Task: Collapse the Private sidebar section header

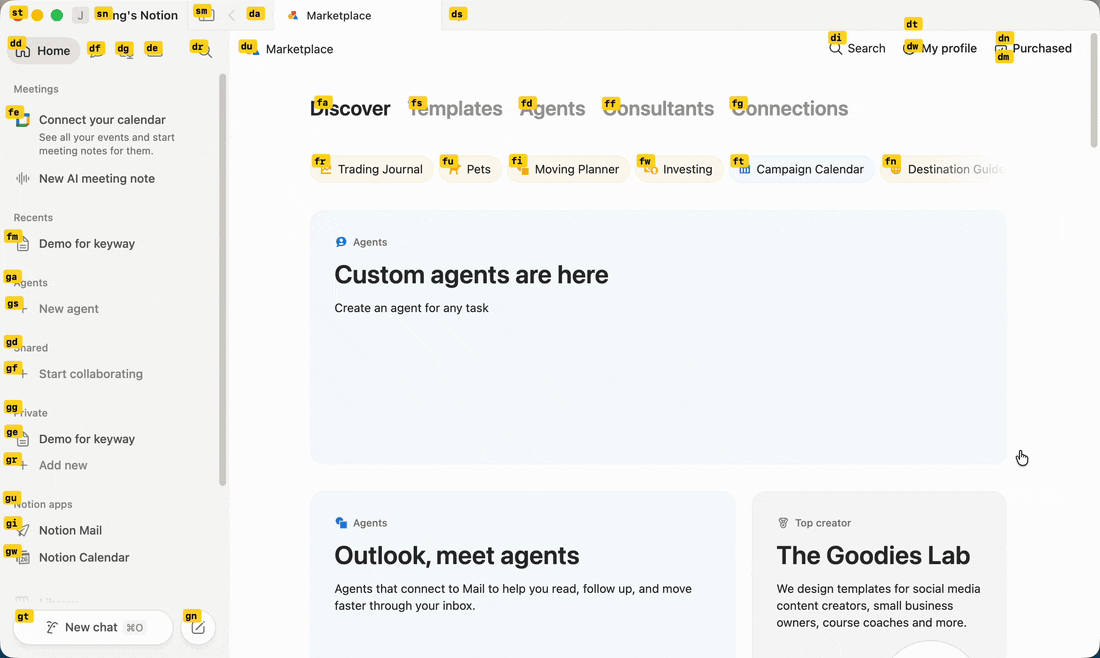Action: tap(31, 413)
